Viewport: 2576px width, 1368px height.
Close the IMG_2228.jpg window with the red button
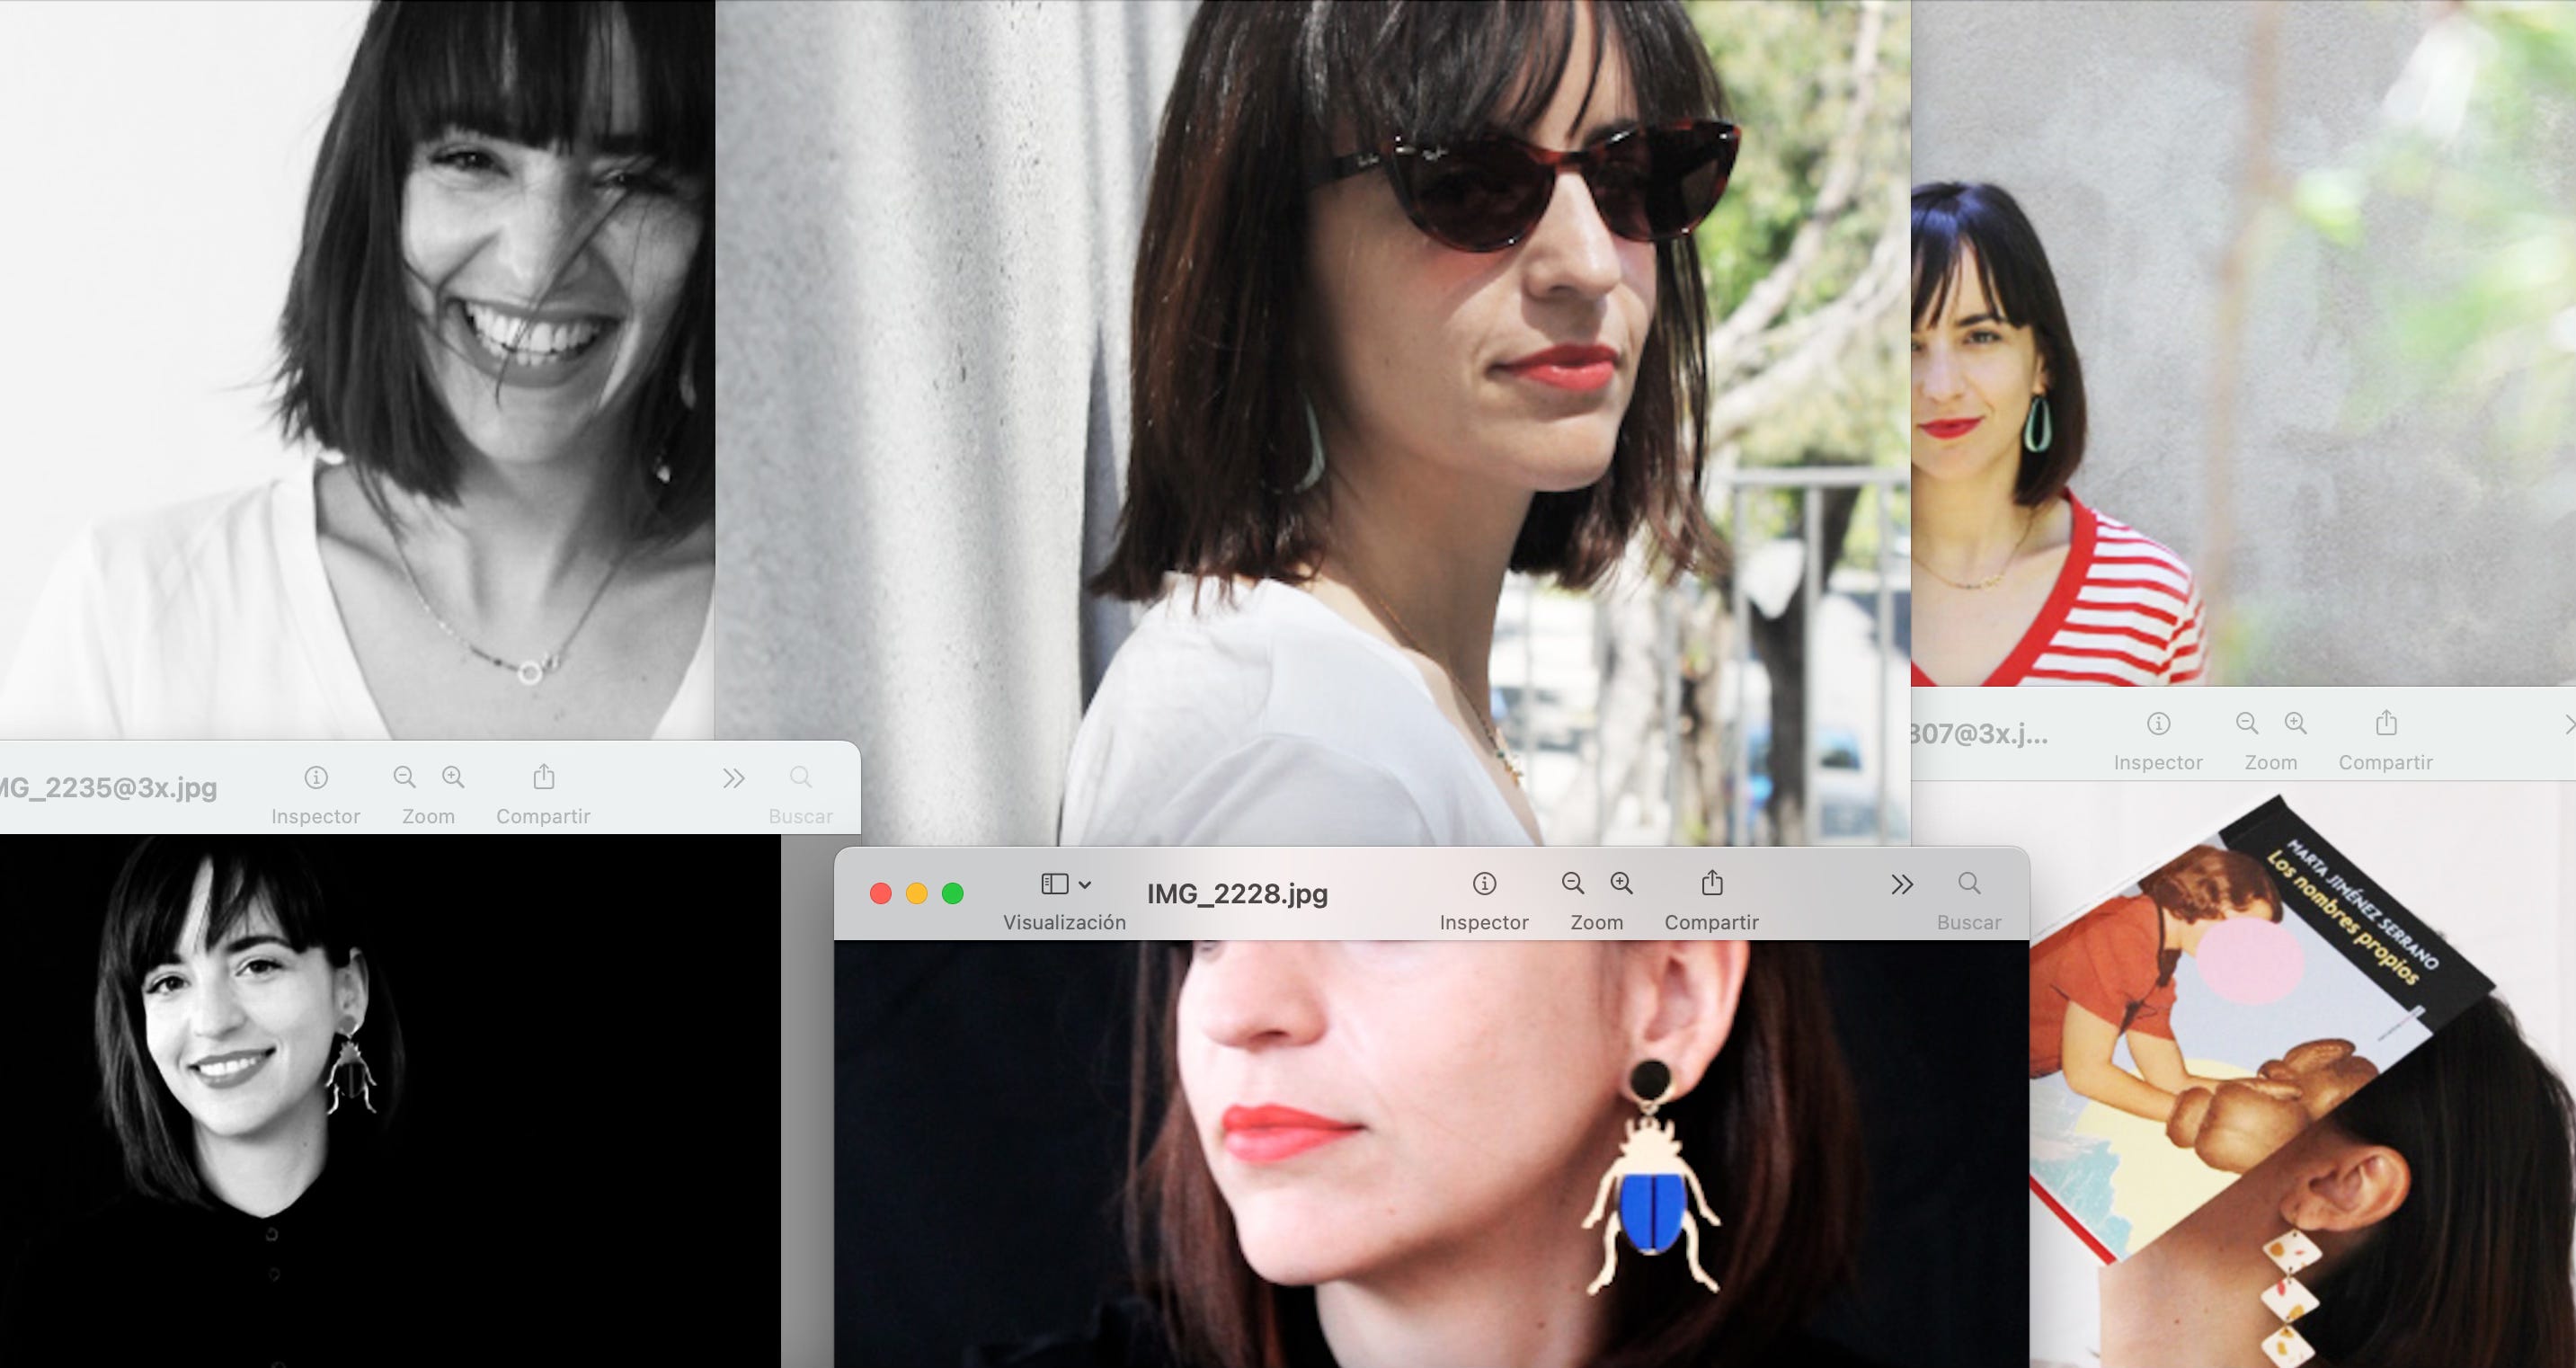(881, 894)
